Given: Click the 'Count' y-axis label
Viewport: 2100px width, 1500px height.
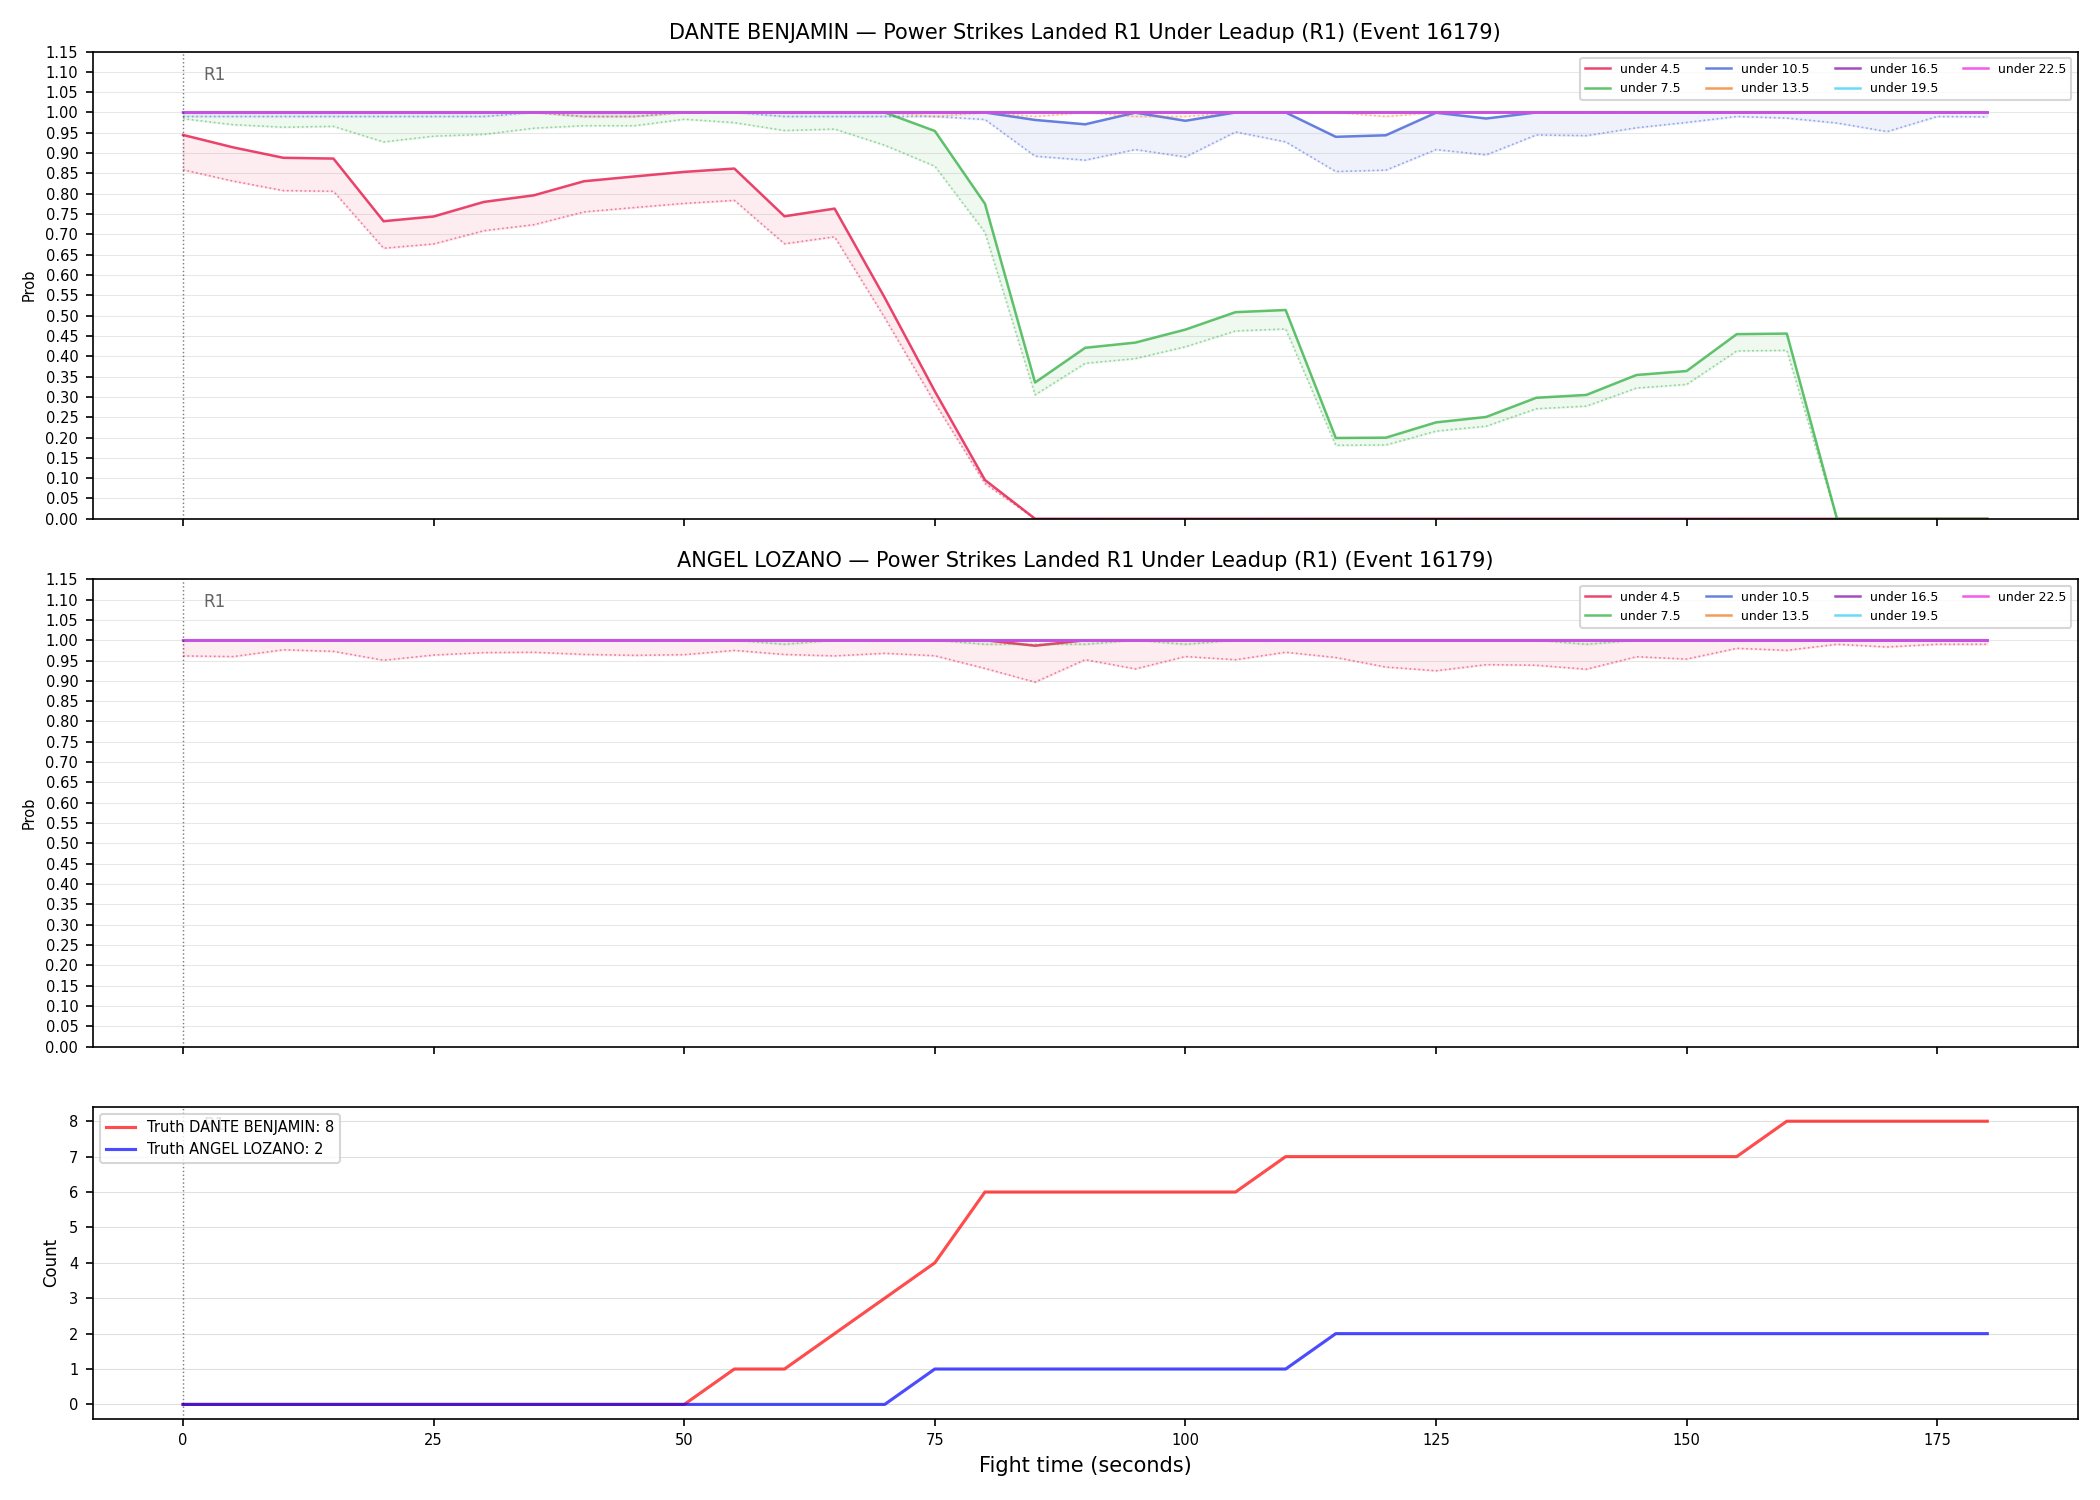Looking at the screenshot, I should click(x=50, y=1263).
